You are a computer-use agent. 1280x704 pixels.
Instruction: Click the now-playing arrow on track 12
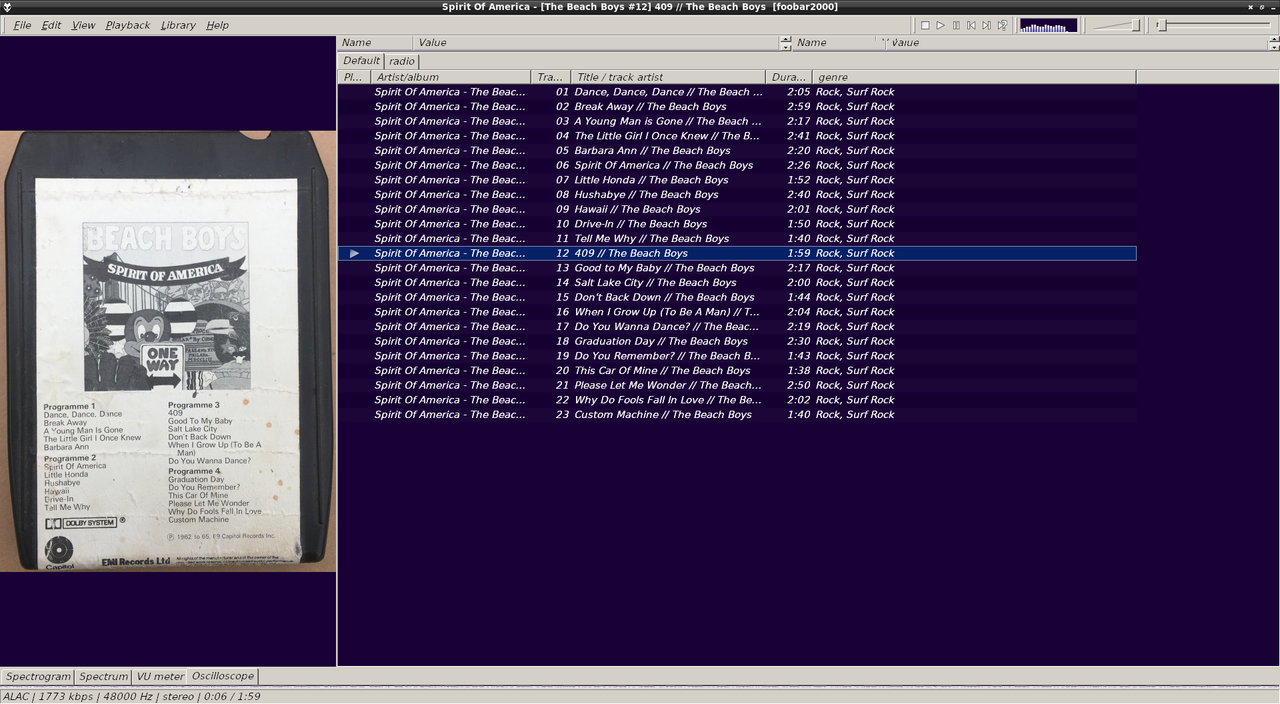tap(354, 254)
